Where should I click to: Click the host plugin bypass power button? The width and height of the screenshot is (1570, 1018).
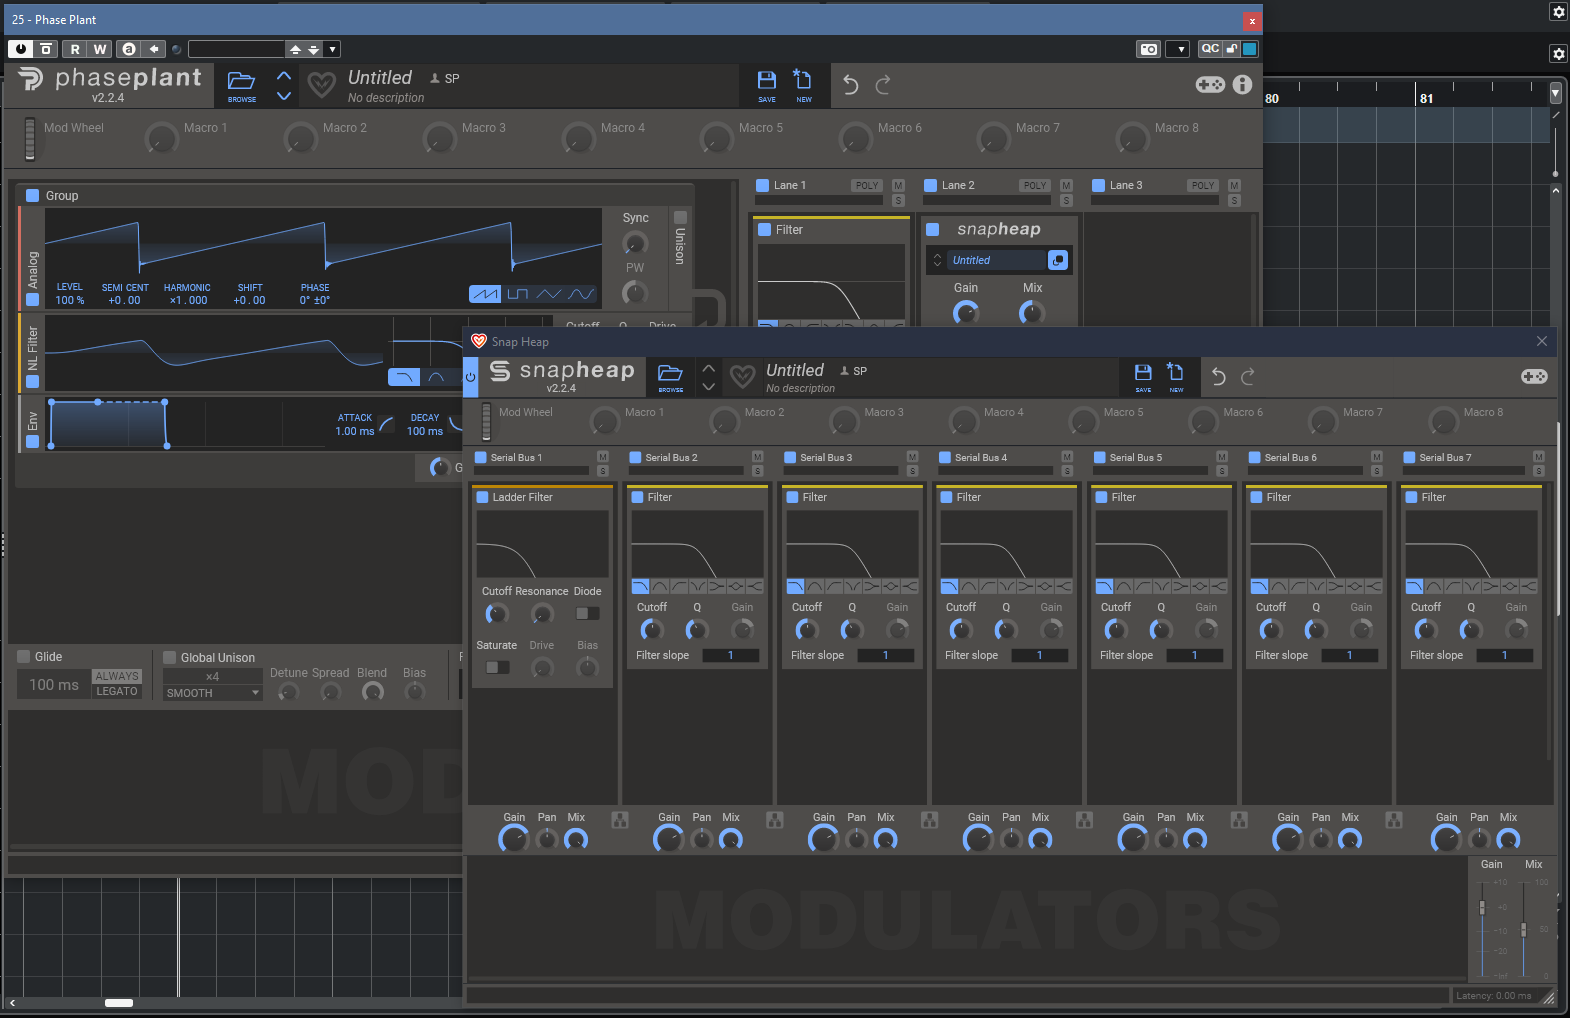20,49
